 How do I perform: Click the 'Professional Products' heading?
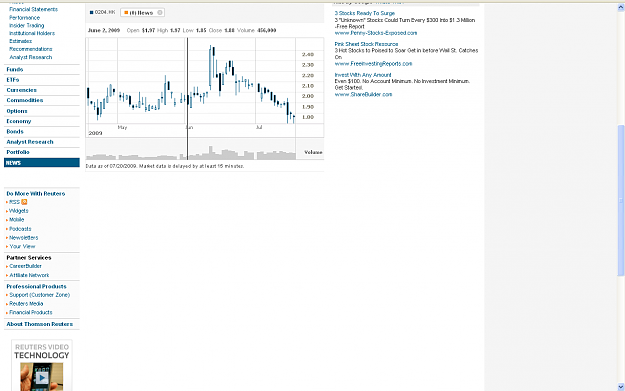pos(36,286)
